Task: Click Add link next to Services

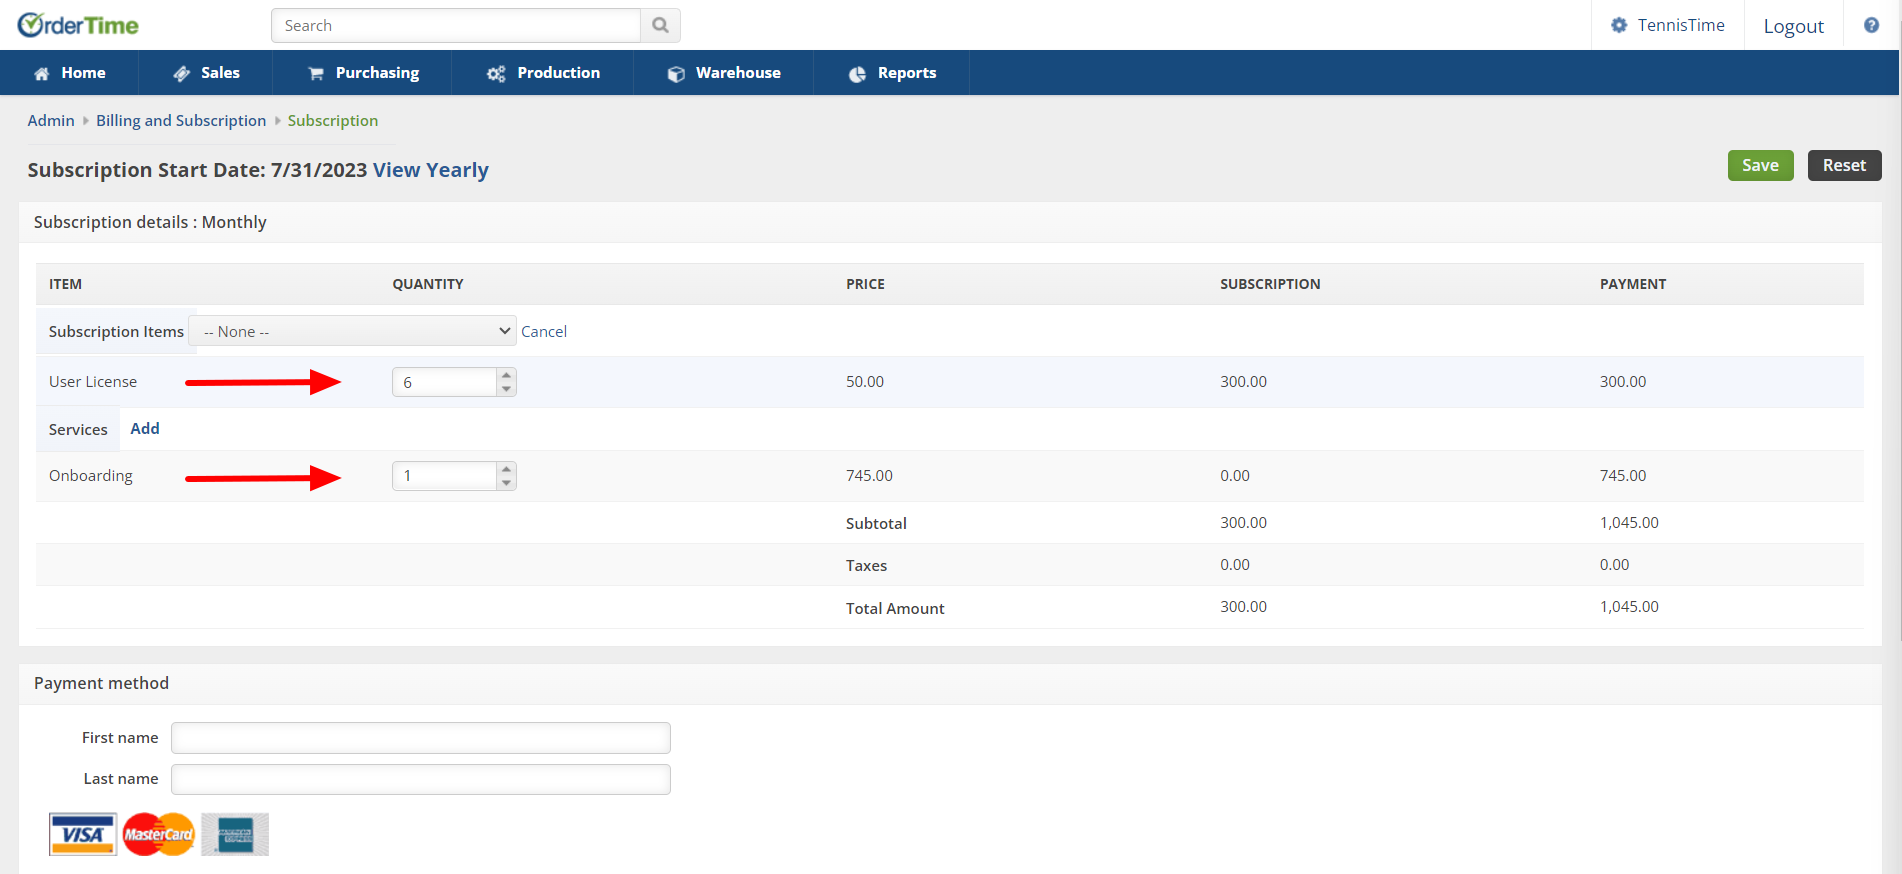Action: [x=145, y=428]
